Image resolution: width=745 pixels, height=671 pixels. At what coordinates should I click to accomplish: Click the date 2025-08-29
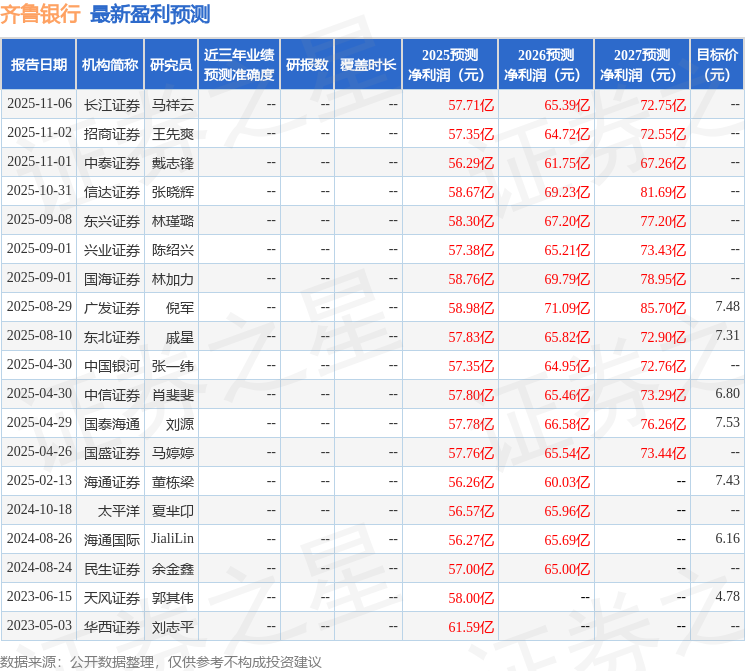(x=39, y=307)
